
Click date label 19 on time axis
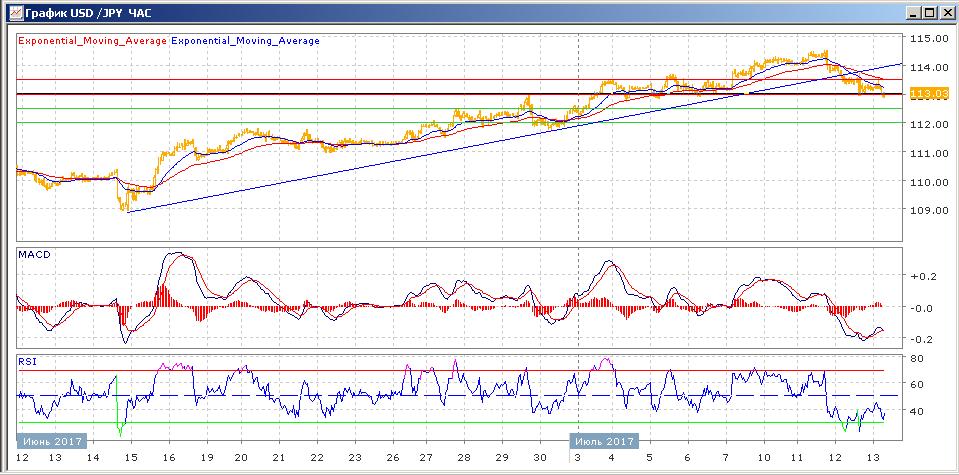207,458
